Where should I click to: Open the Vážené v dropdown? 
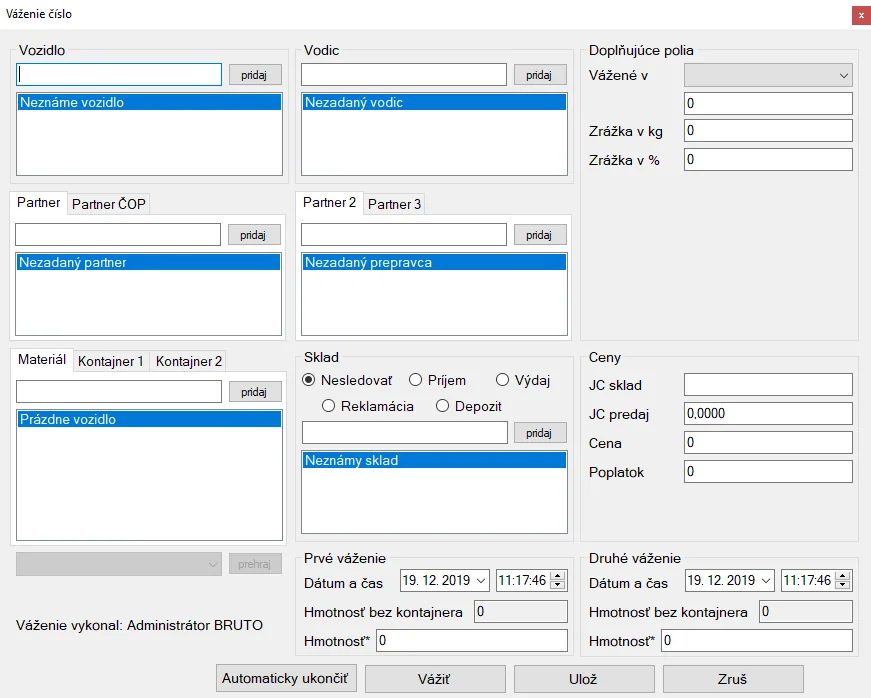[768, 75]
